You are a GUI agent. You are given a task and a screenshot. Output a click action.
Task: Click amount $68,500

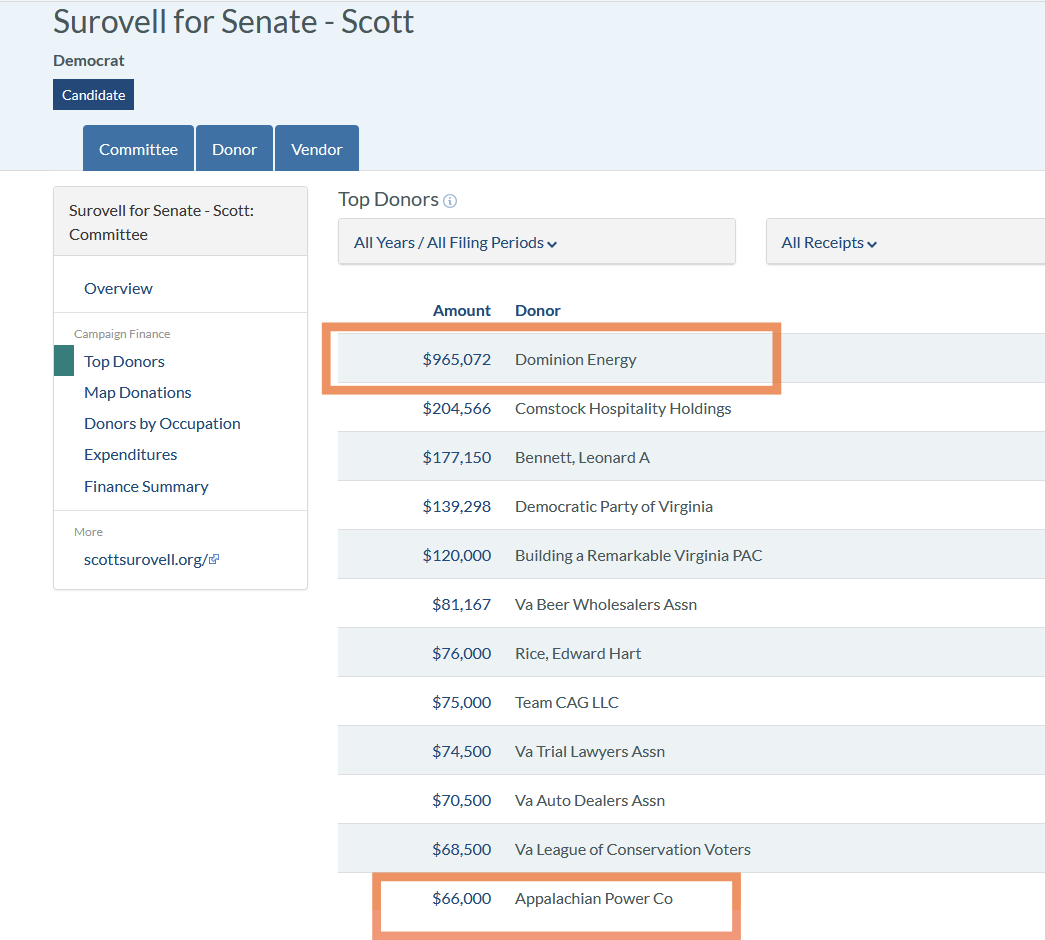click(x=461, y=849)
